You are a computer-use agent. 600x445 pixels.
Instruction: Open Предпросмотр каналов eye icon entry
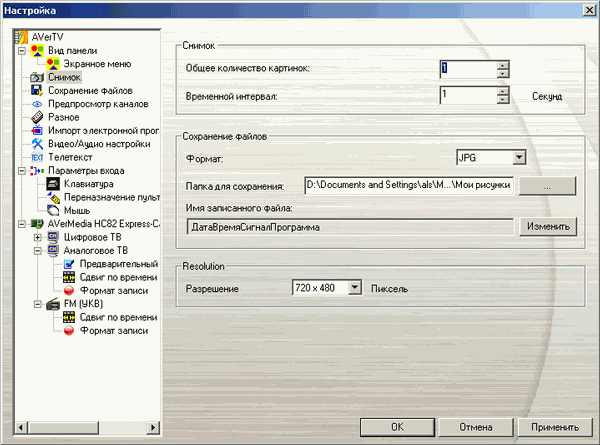coord(38,104)
